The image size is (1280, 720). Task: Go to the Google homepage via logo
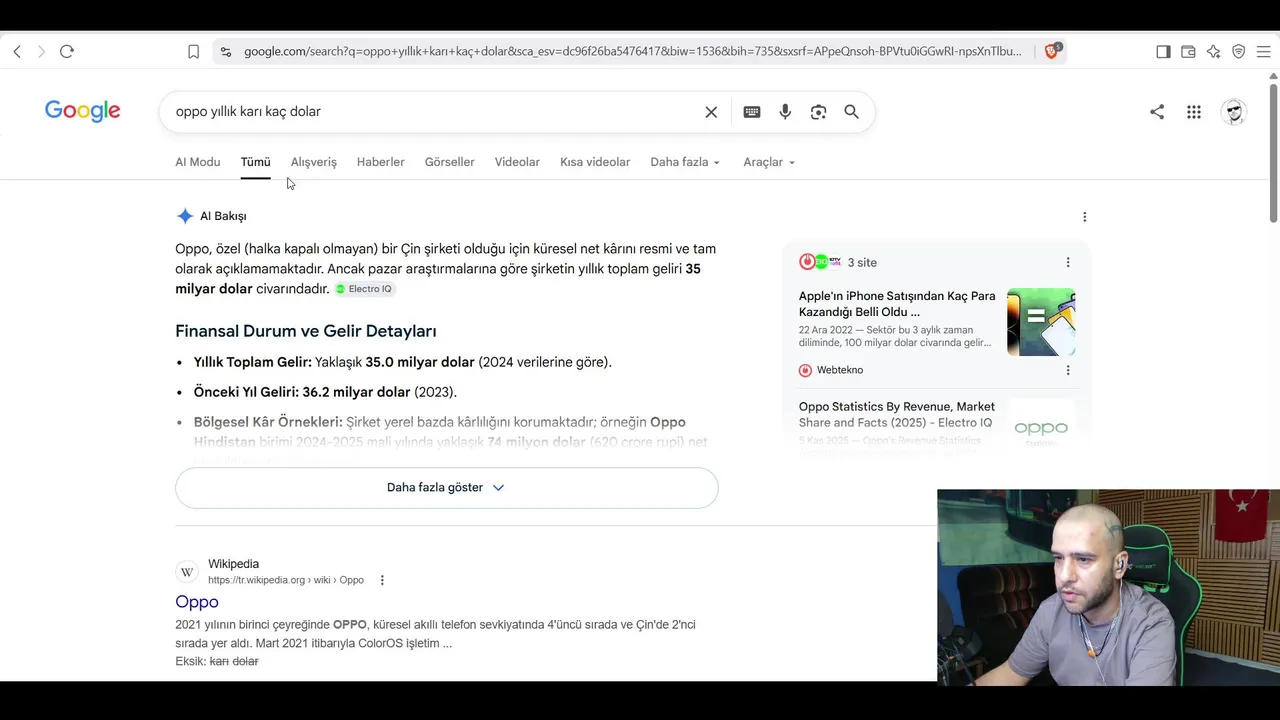[x=83, y=111]
